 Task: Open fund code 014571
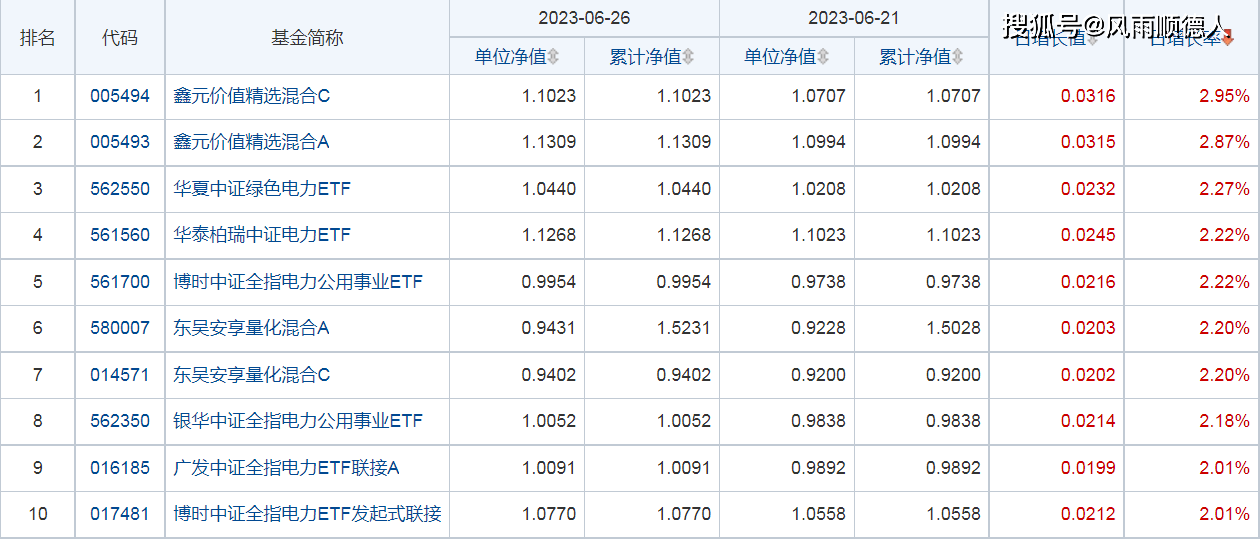[120, 375]
